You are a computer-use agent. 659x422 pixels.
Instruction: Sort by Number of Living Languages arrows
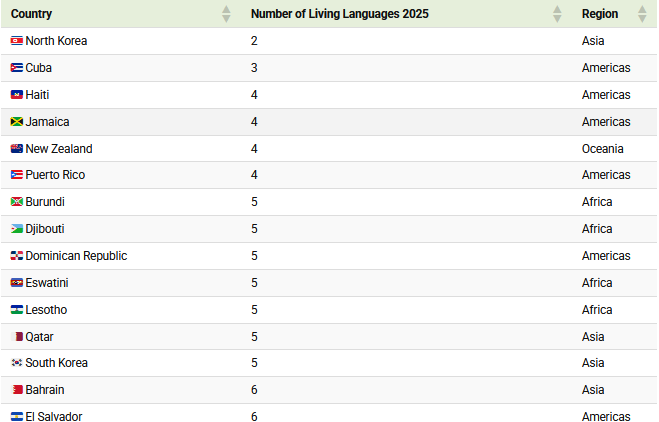(557, 14)
